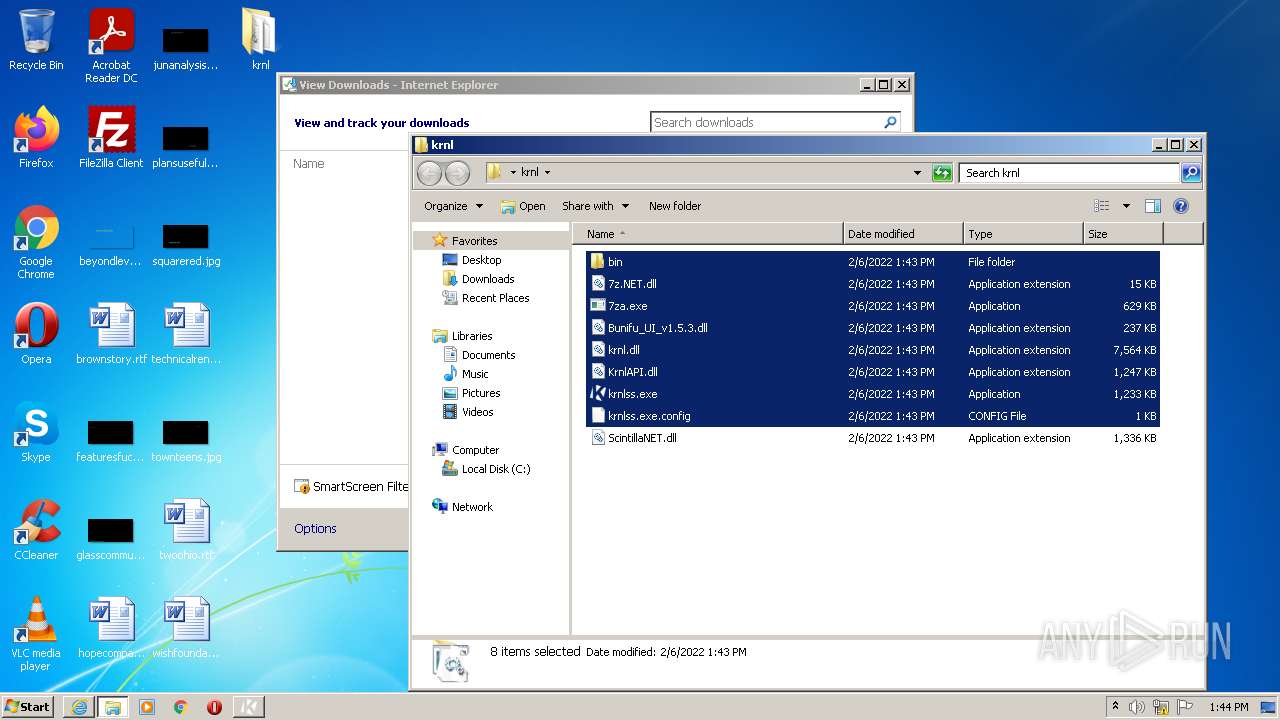
Task: Open Windows Media Player taskbar icon
Action: 147,707
